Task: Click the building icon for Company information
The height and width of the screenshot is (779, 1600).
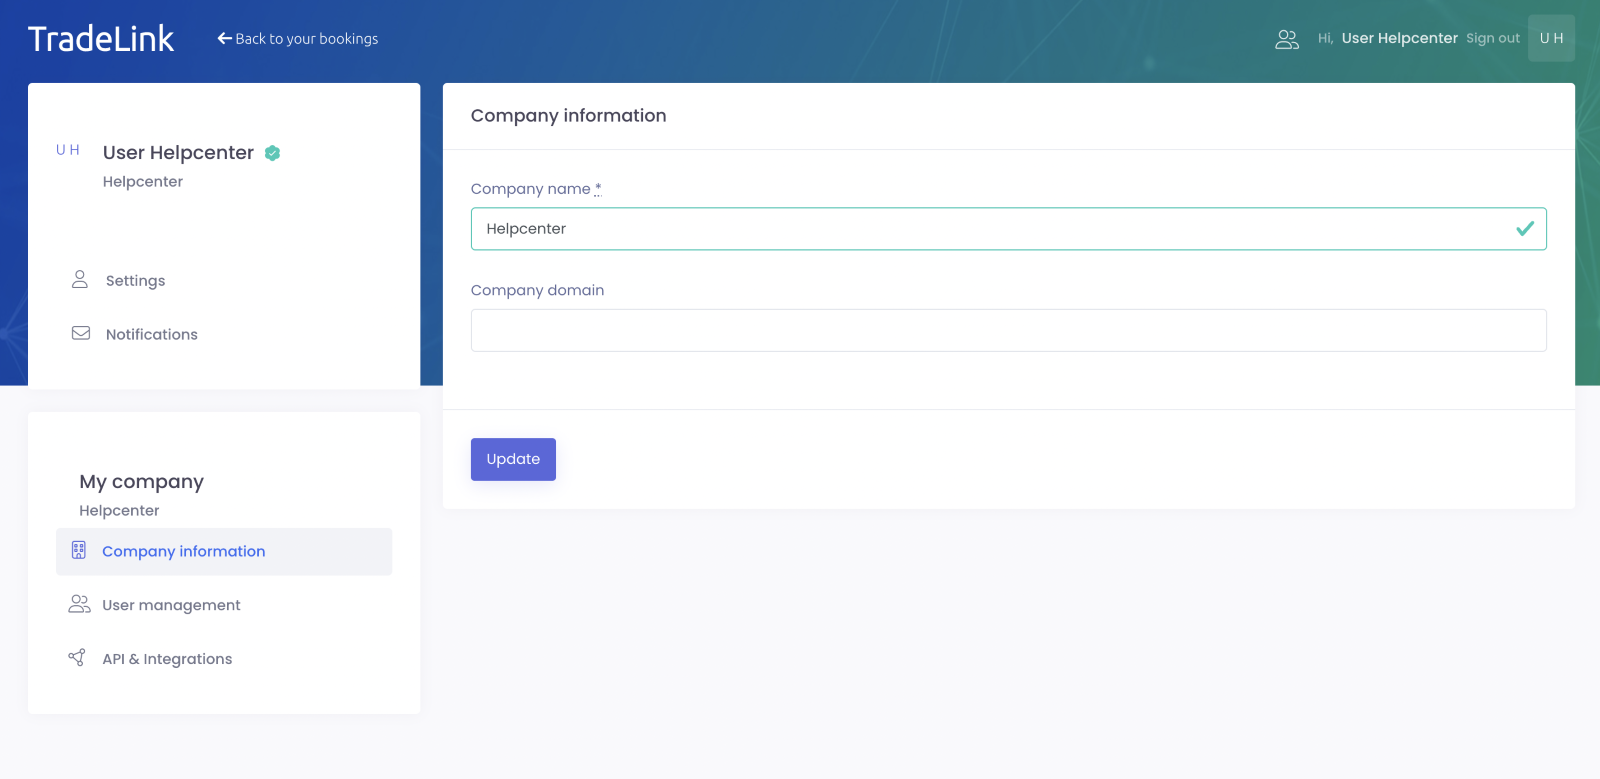Action: [x=79, y=551]
